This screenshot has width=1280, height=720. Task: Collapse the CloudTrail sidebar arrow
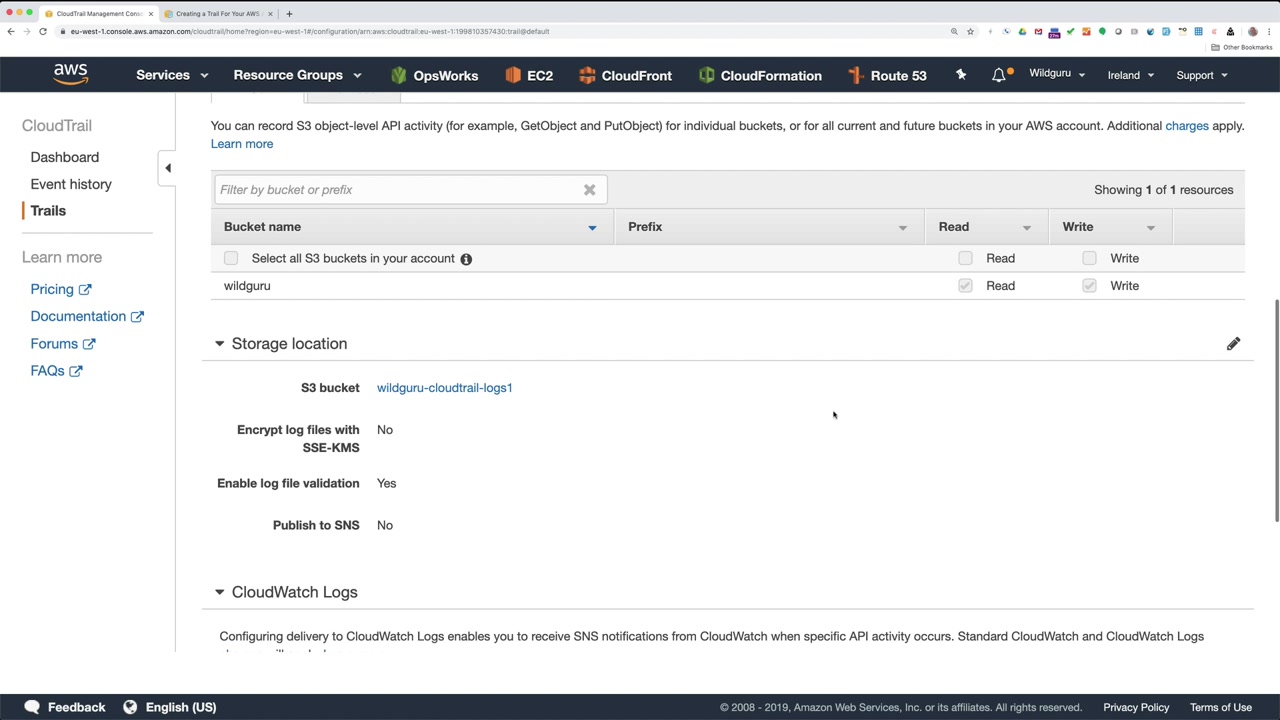pyautogui.click(x=168, y=168)
